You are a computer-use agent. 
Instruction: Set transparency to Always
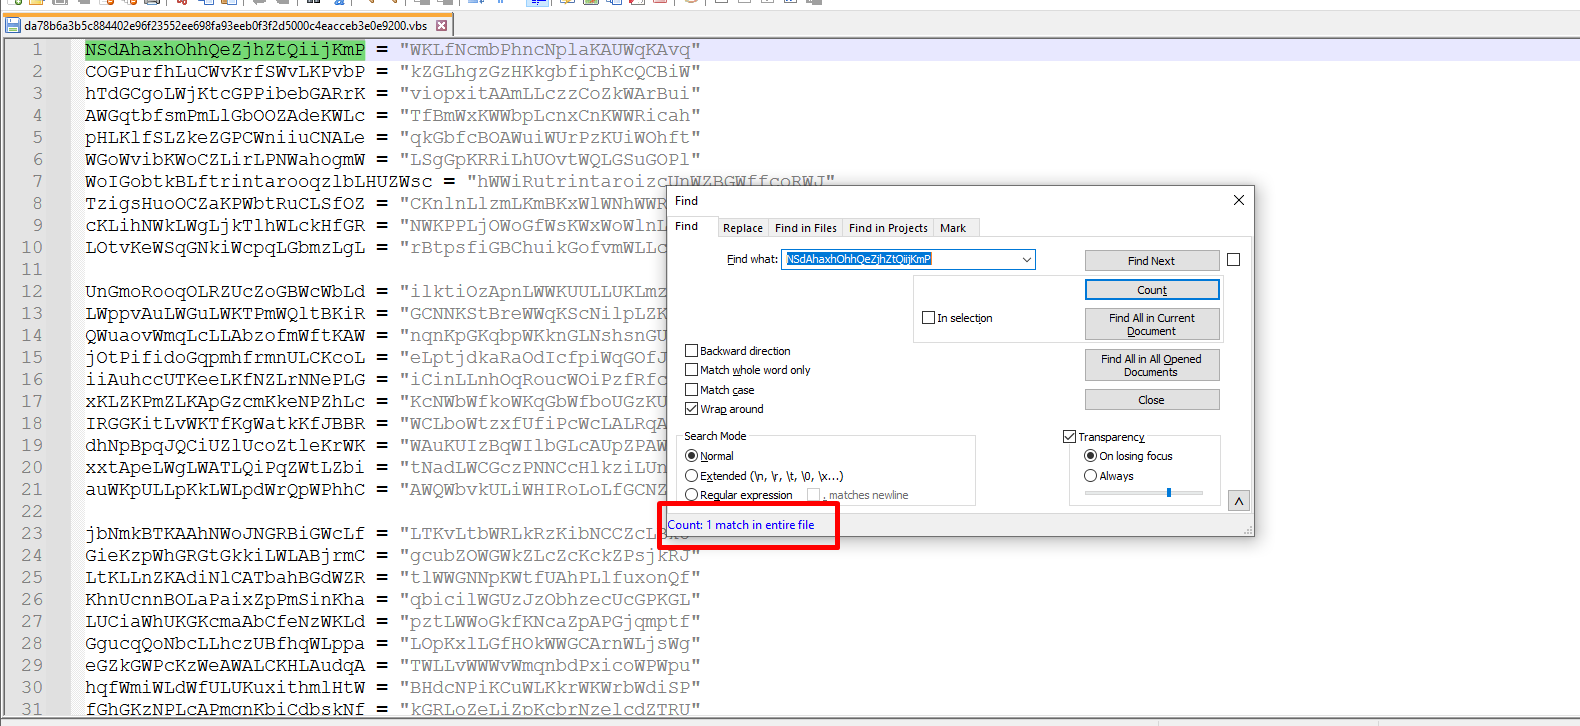tap(1090, 476)
